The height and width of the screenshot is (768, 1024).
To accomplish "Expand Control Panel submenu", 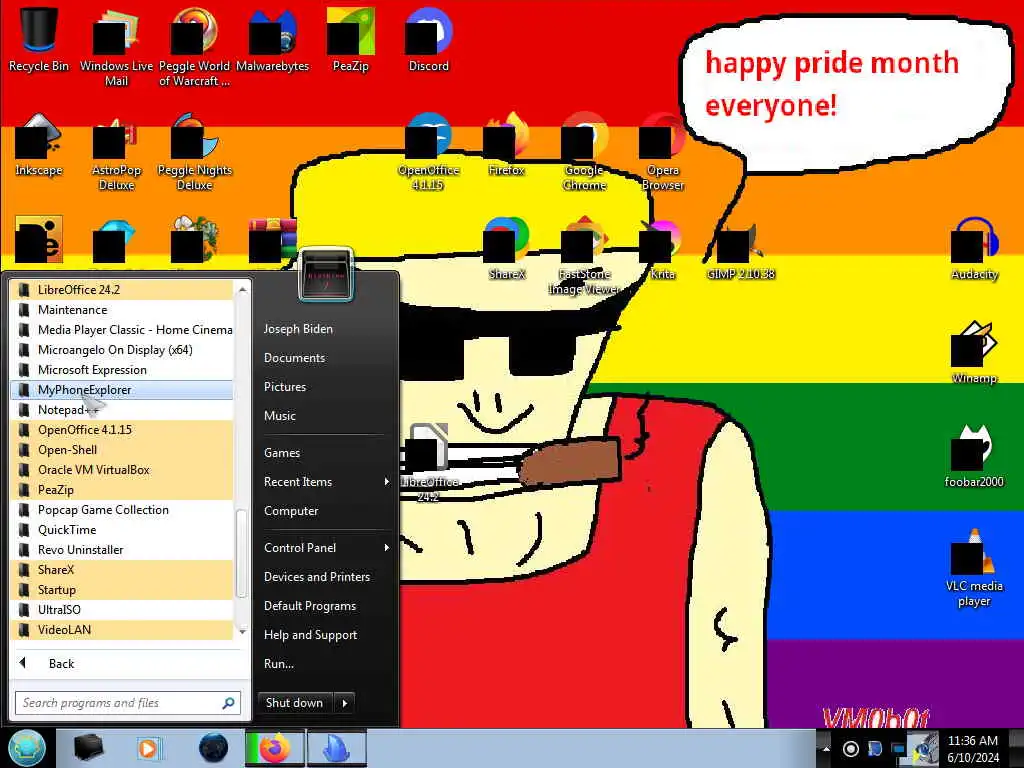I will pos(326,548).
